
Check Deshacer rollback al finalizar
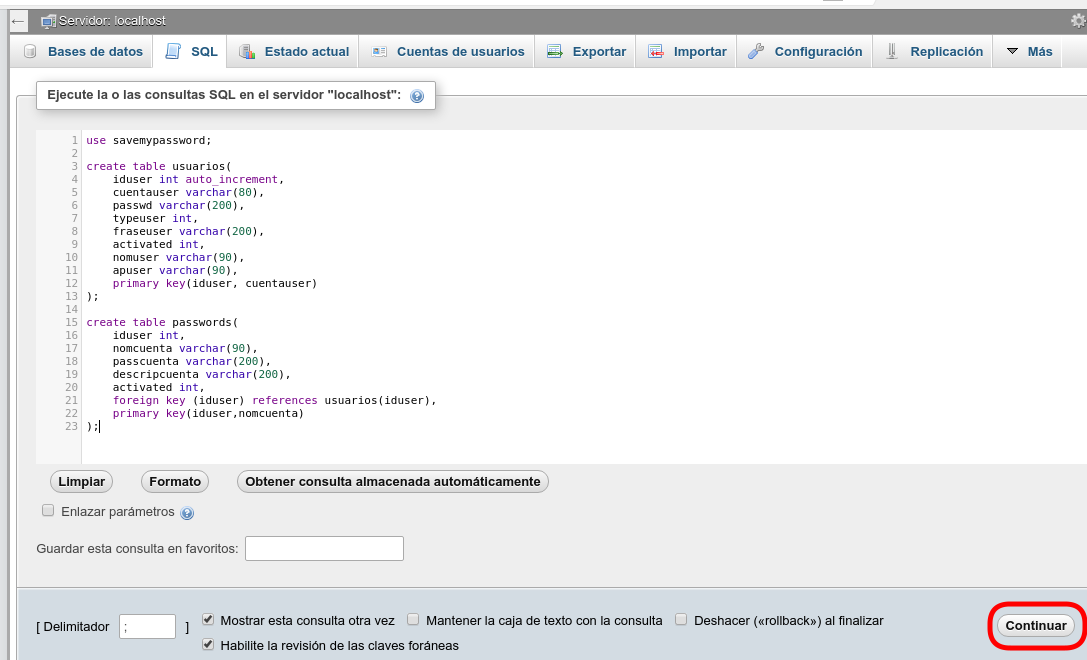click(681, 619)
